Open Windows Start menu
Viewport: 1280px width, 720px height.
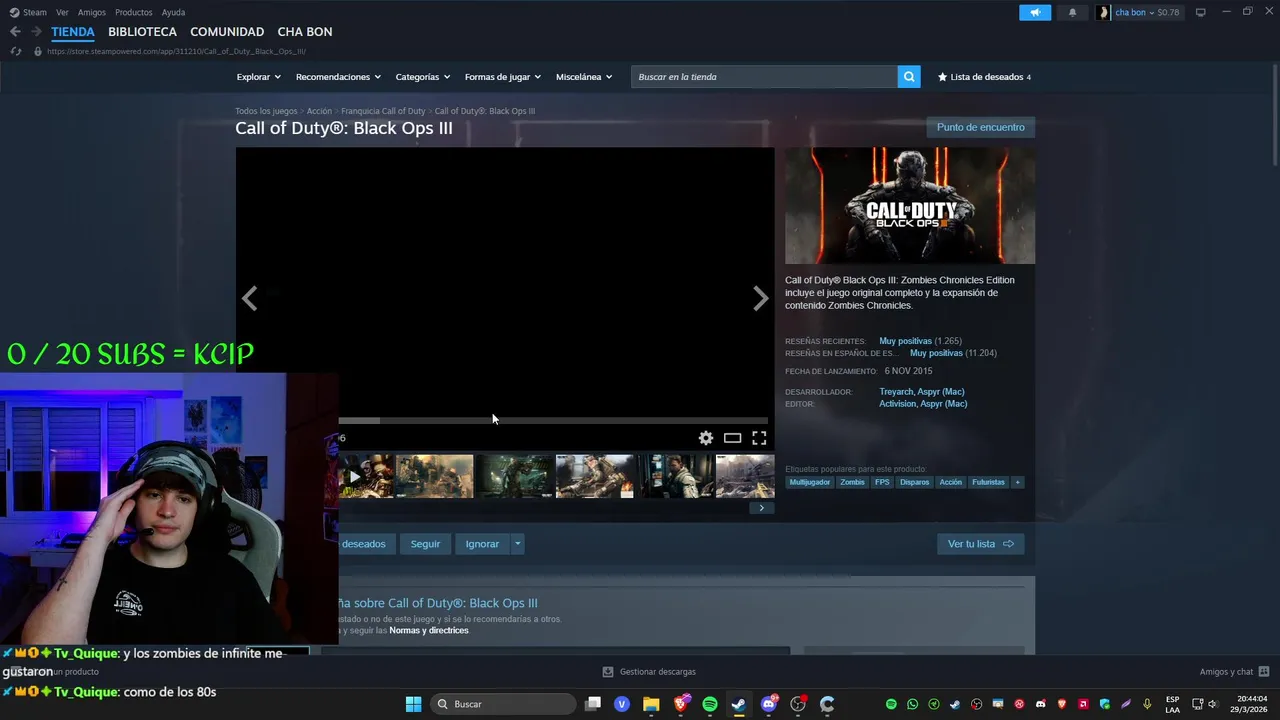click(413, 704)
